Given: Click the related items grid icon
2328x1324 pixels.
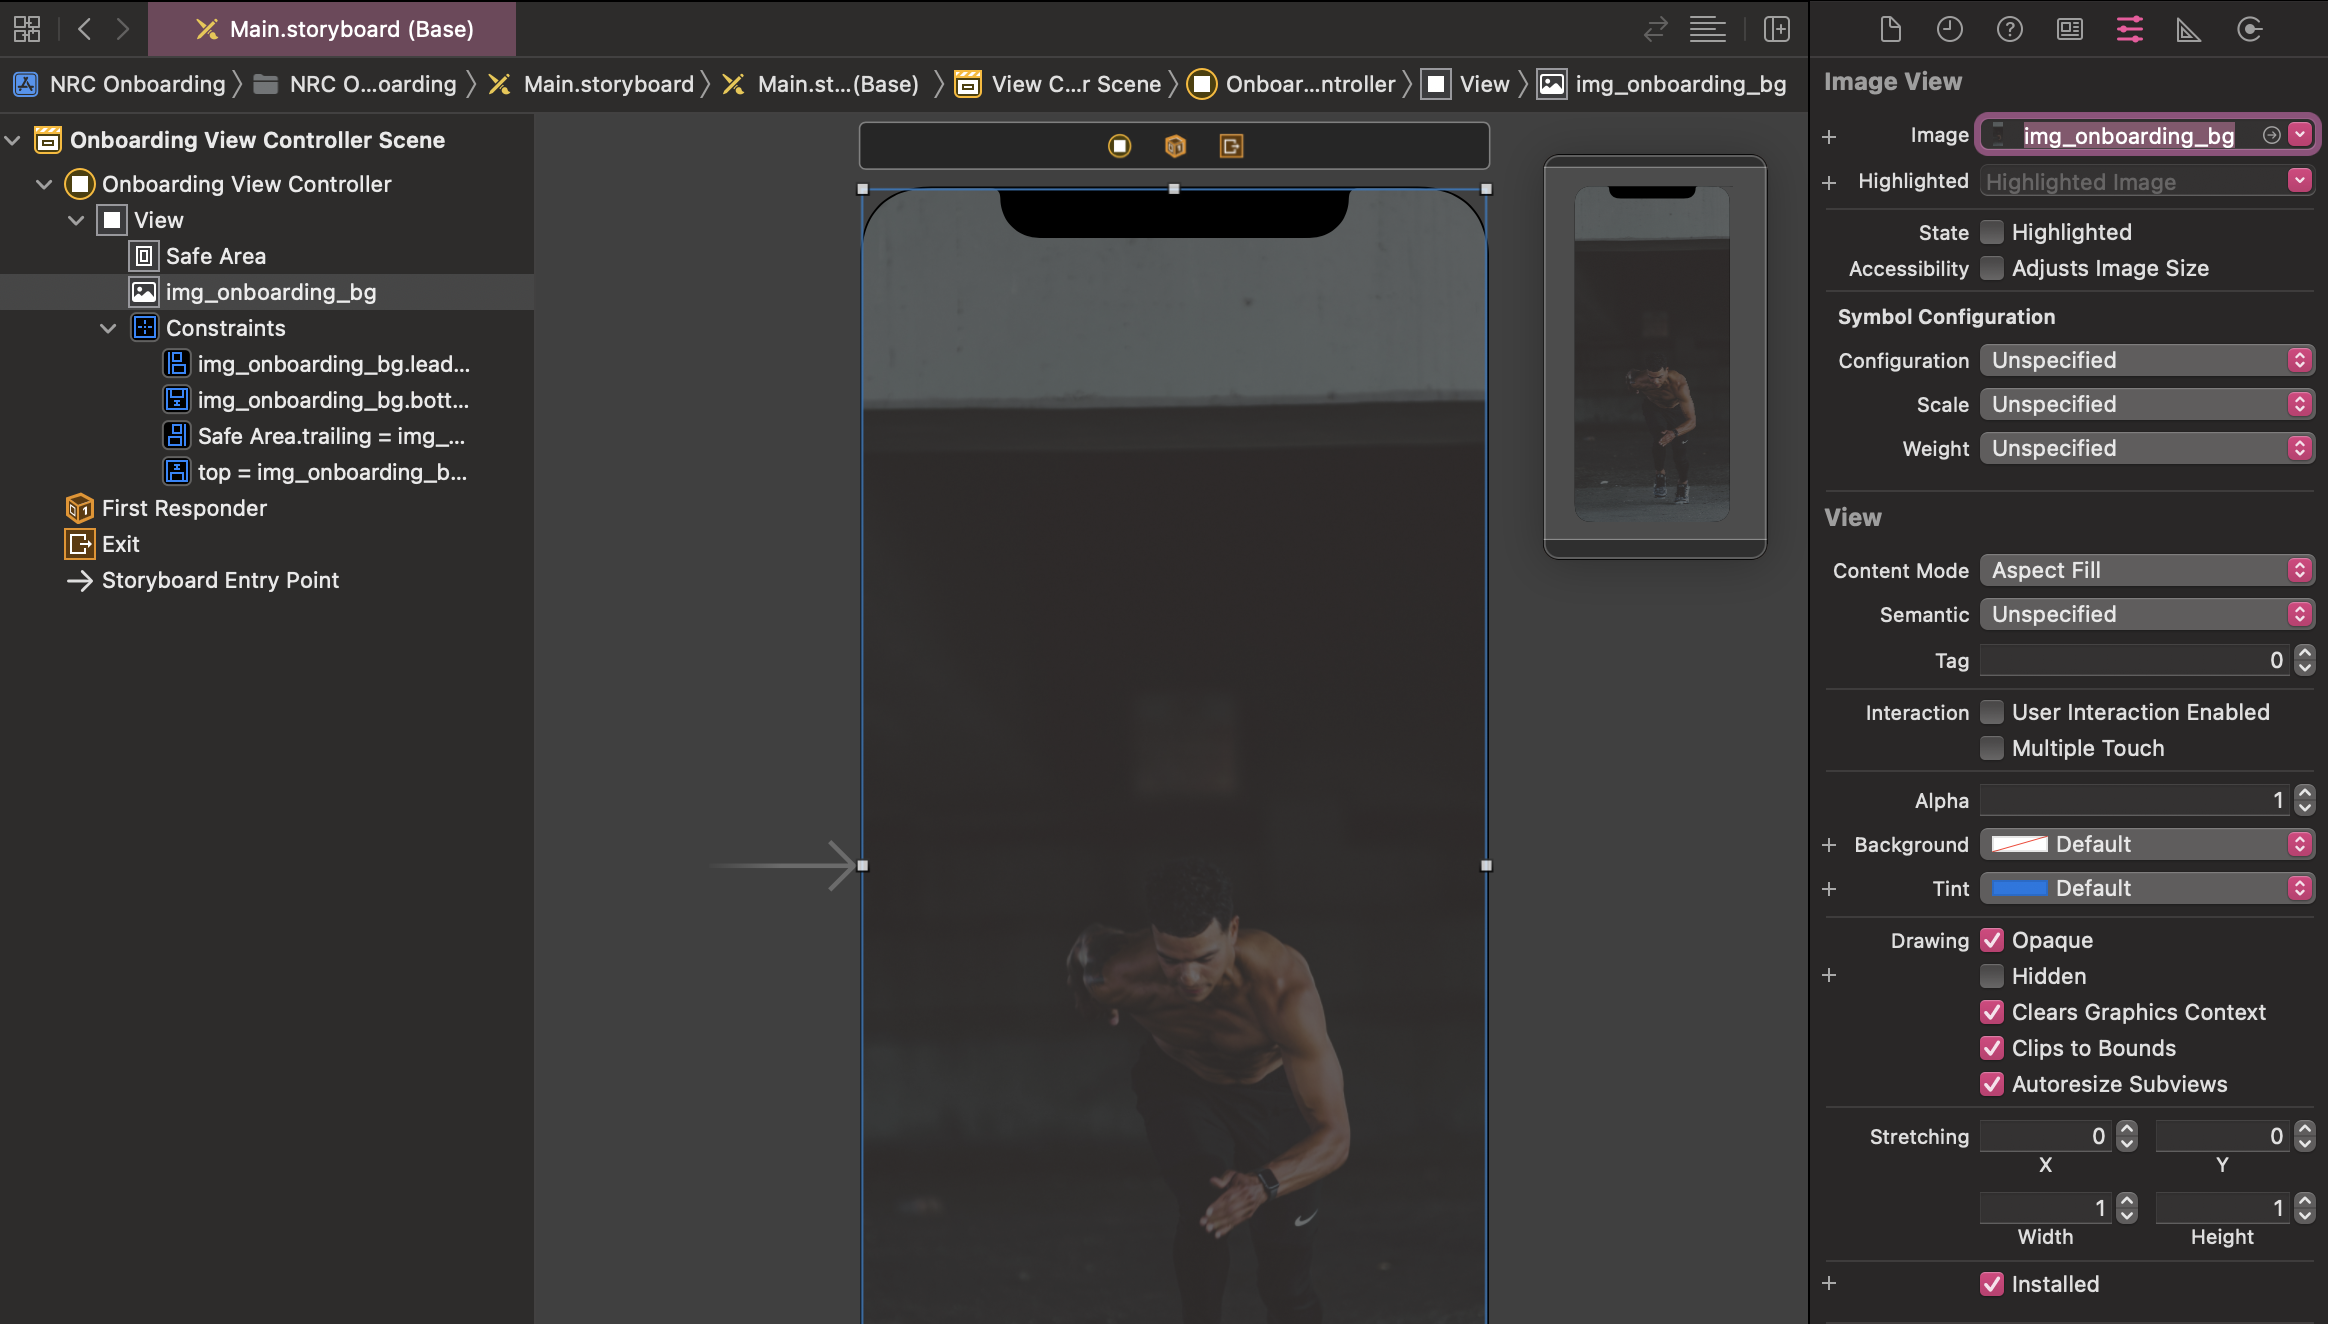Looking at the screenshot, I should coord(27,29).
